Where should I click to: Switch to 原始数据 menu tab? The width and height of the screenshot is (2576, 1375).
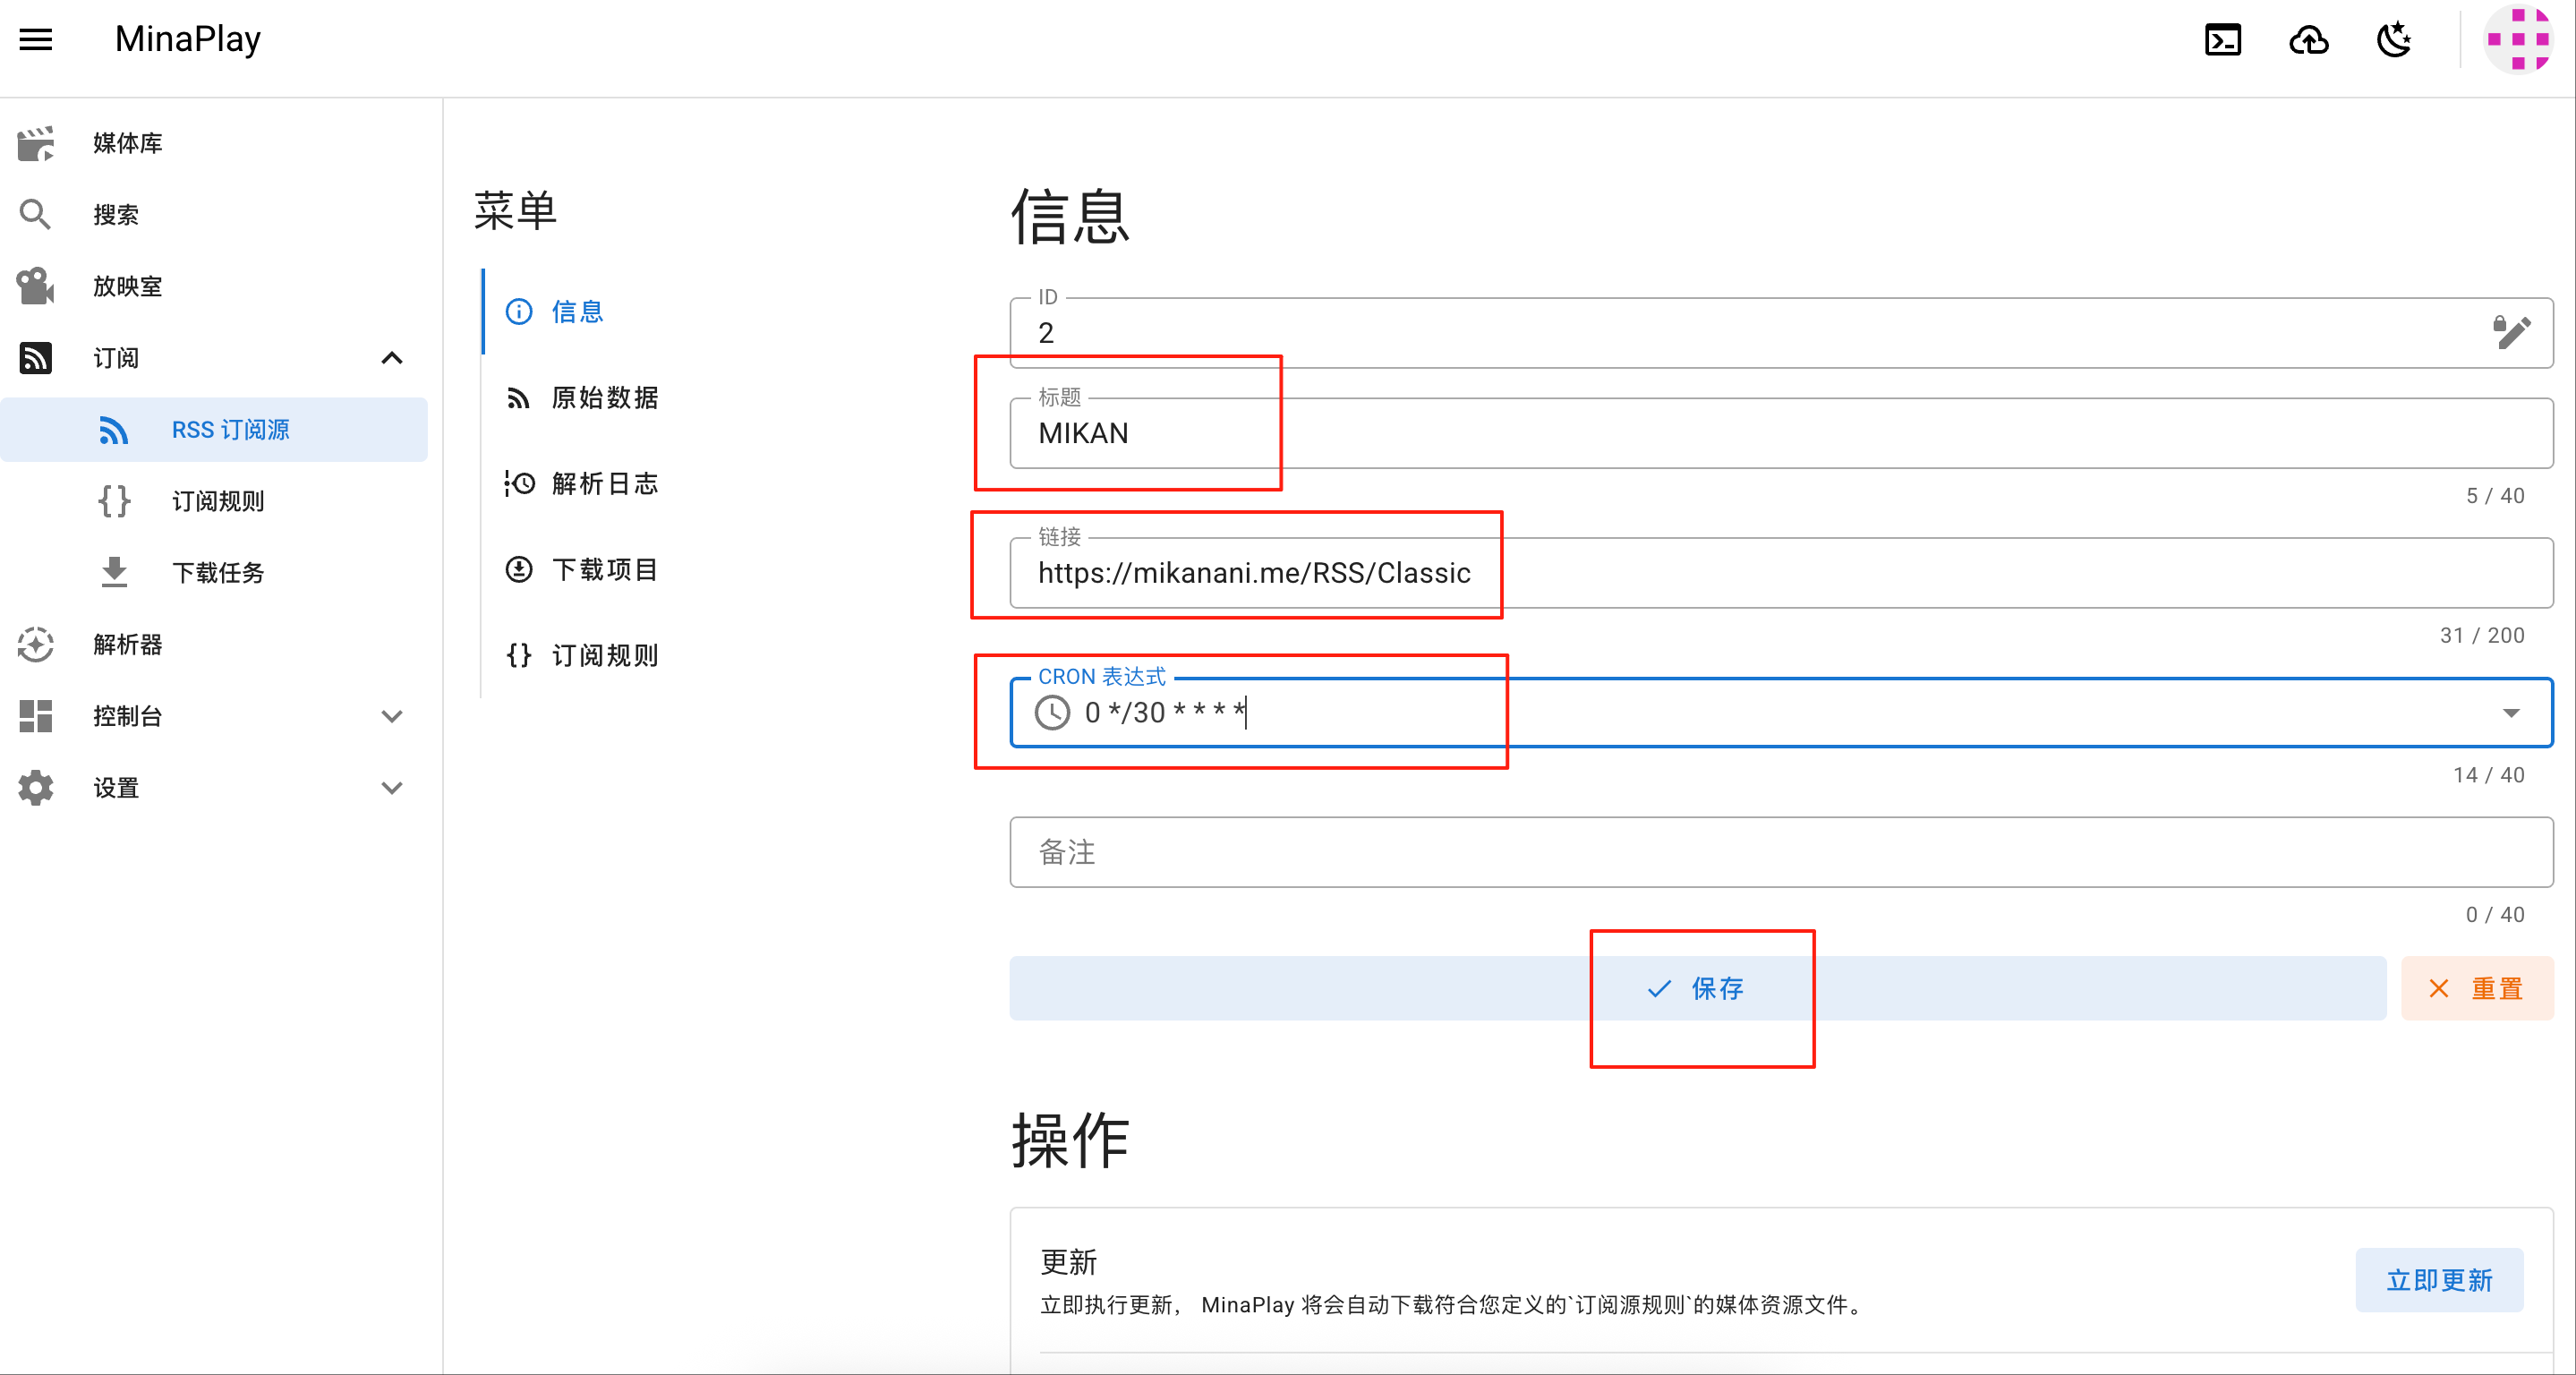(x=604, y=398)
